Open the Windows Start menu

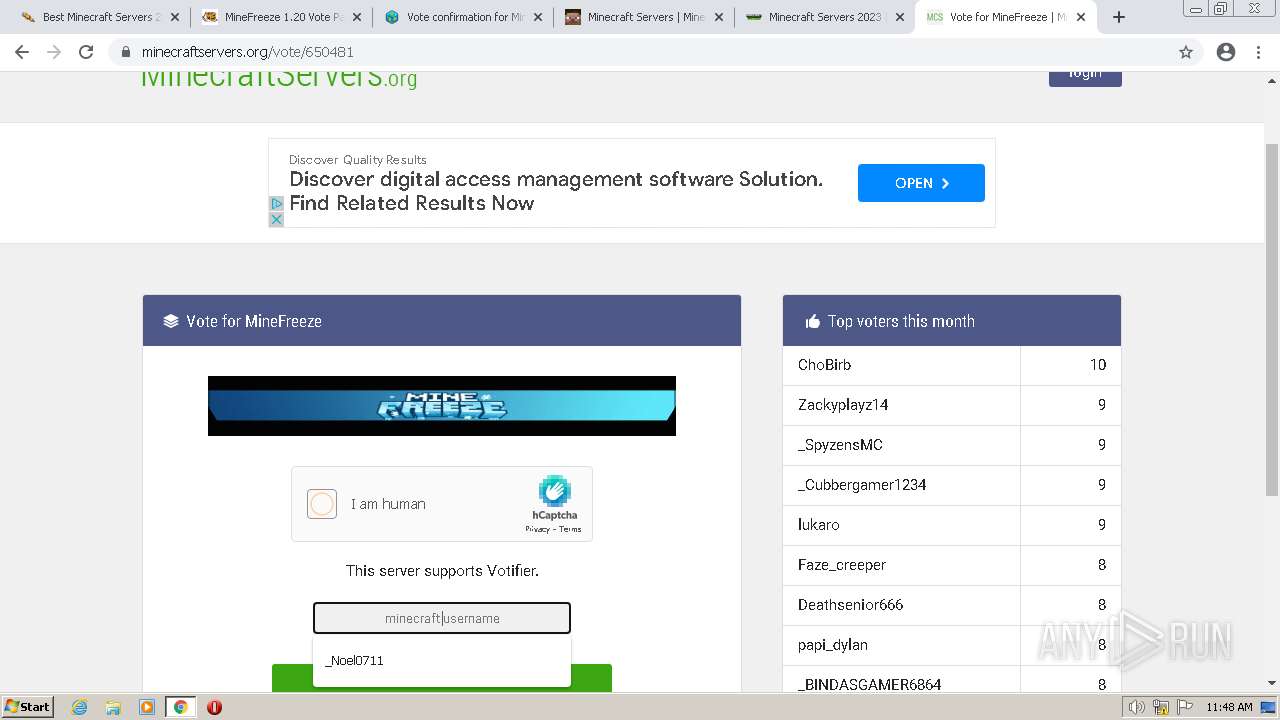[27, 706]
